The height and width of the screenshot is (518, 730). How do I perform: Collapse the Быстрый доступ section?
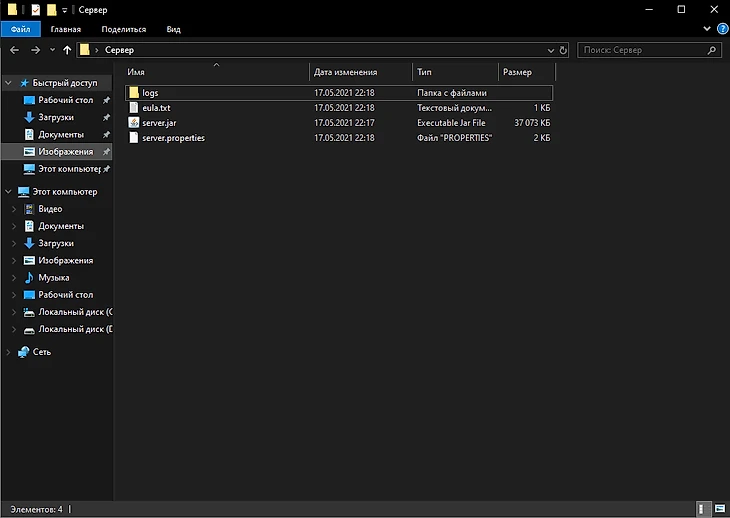pyautogui.click(x=9, y=83)
